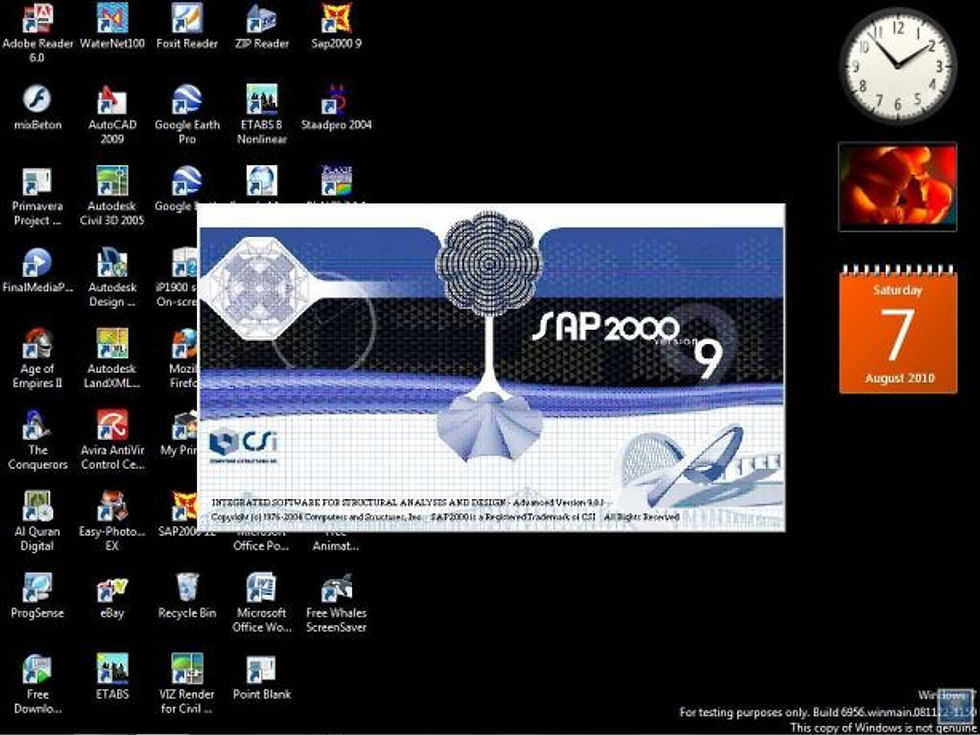Click the 'August 2010' text on calendar
Image resolution: width=980 pixels, height=735 pixels.
899,378
